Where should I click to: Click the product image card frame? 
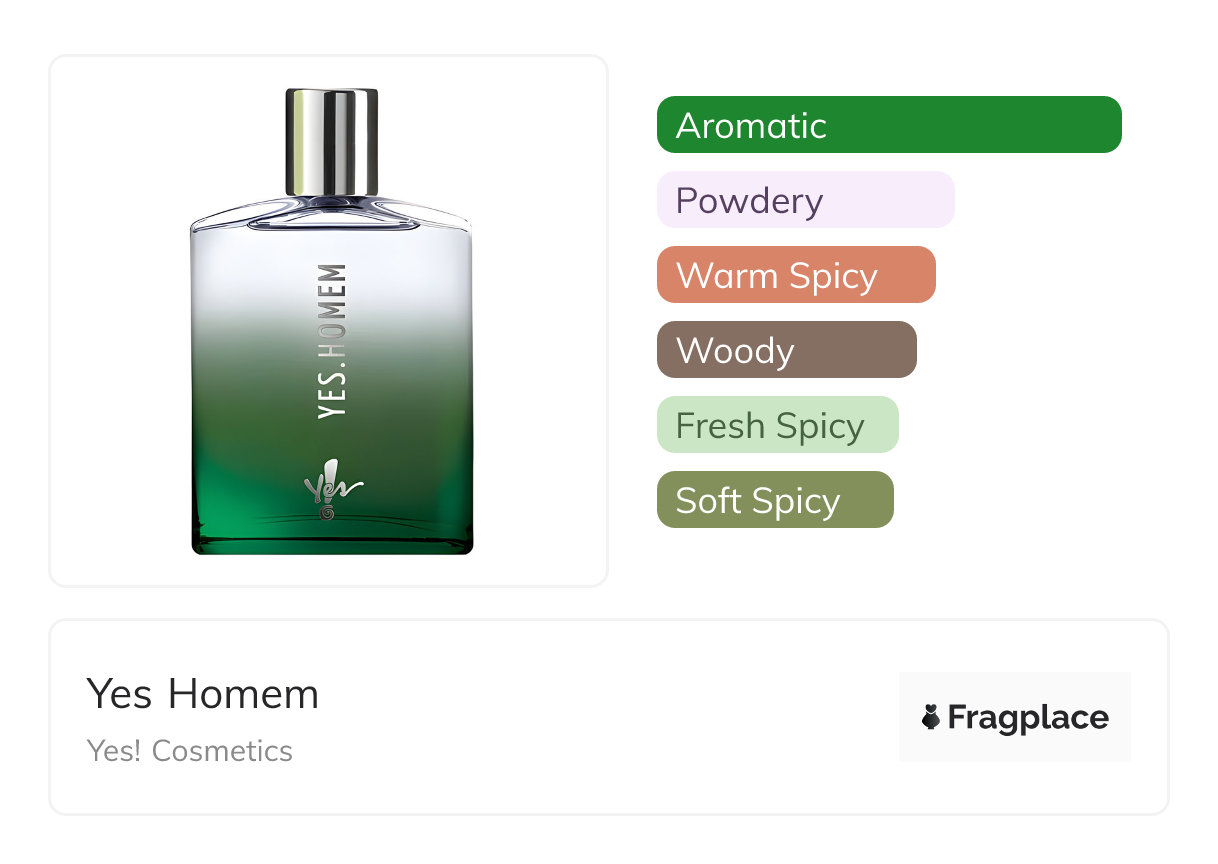[328, 321]
